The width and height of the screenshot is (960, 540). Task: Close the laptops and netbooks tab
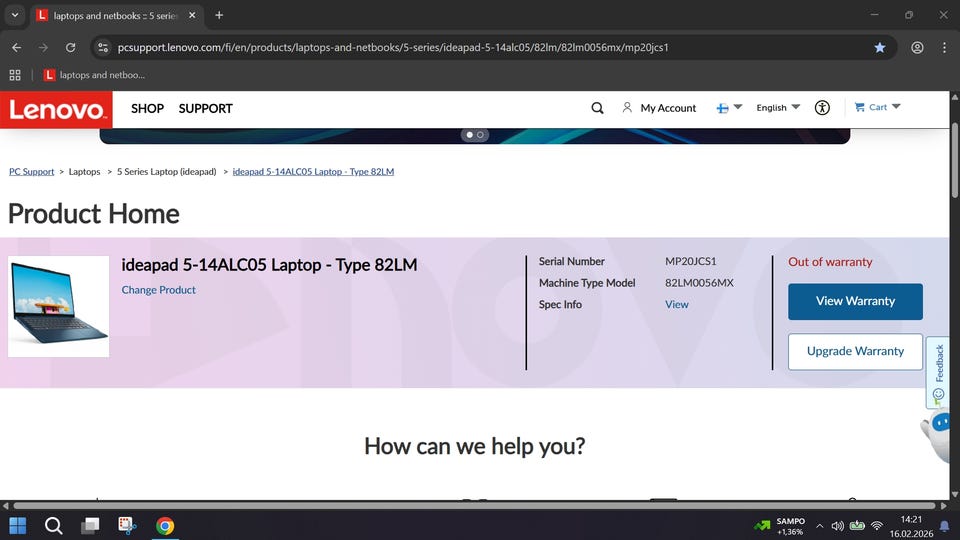point(192,15)
